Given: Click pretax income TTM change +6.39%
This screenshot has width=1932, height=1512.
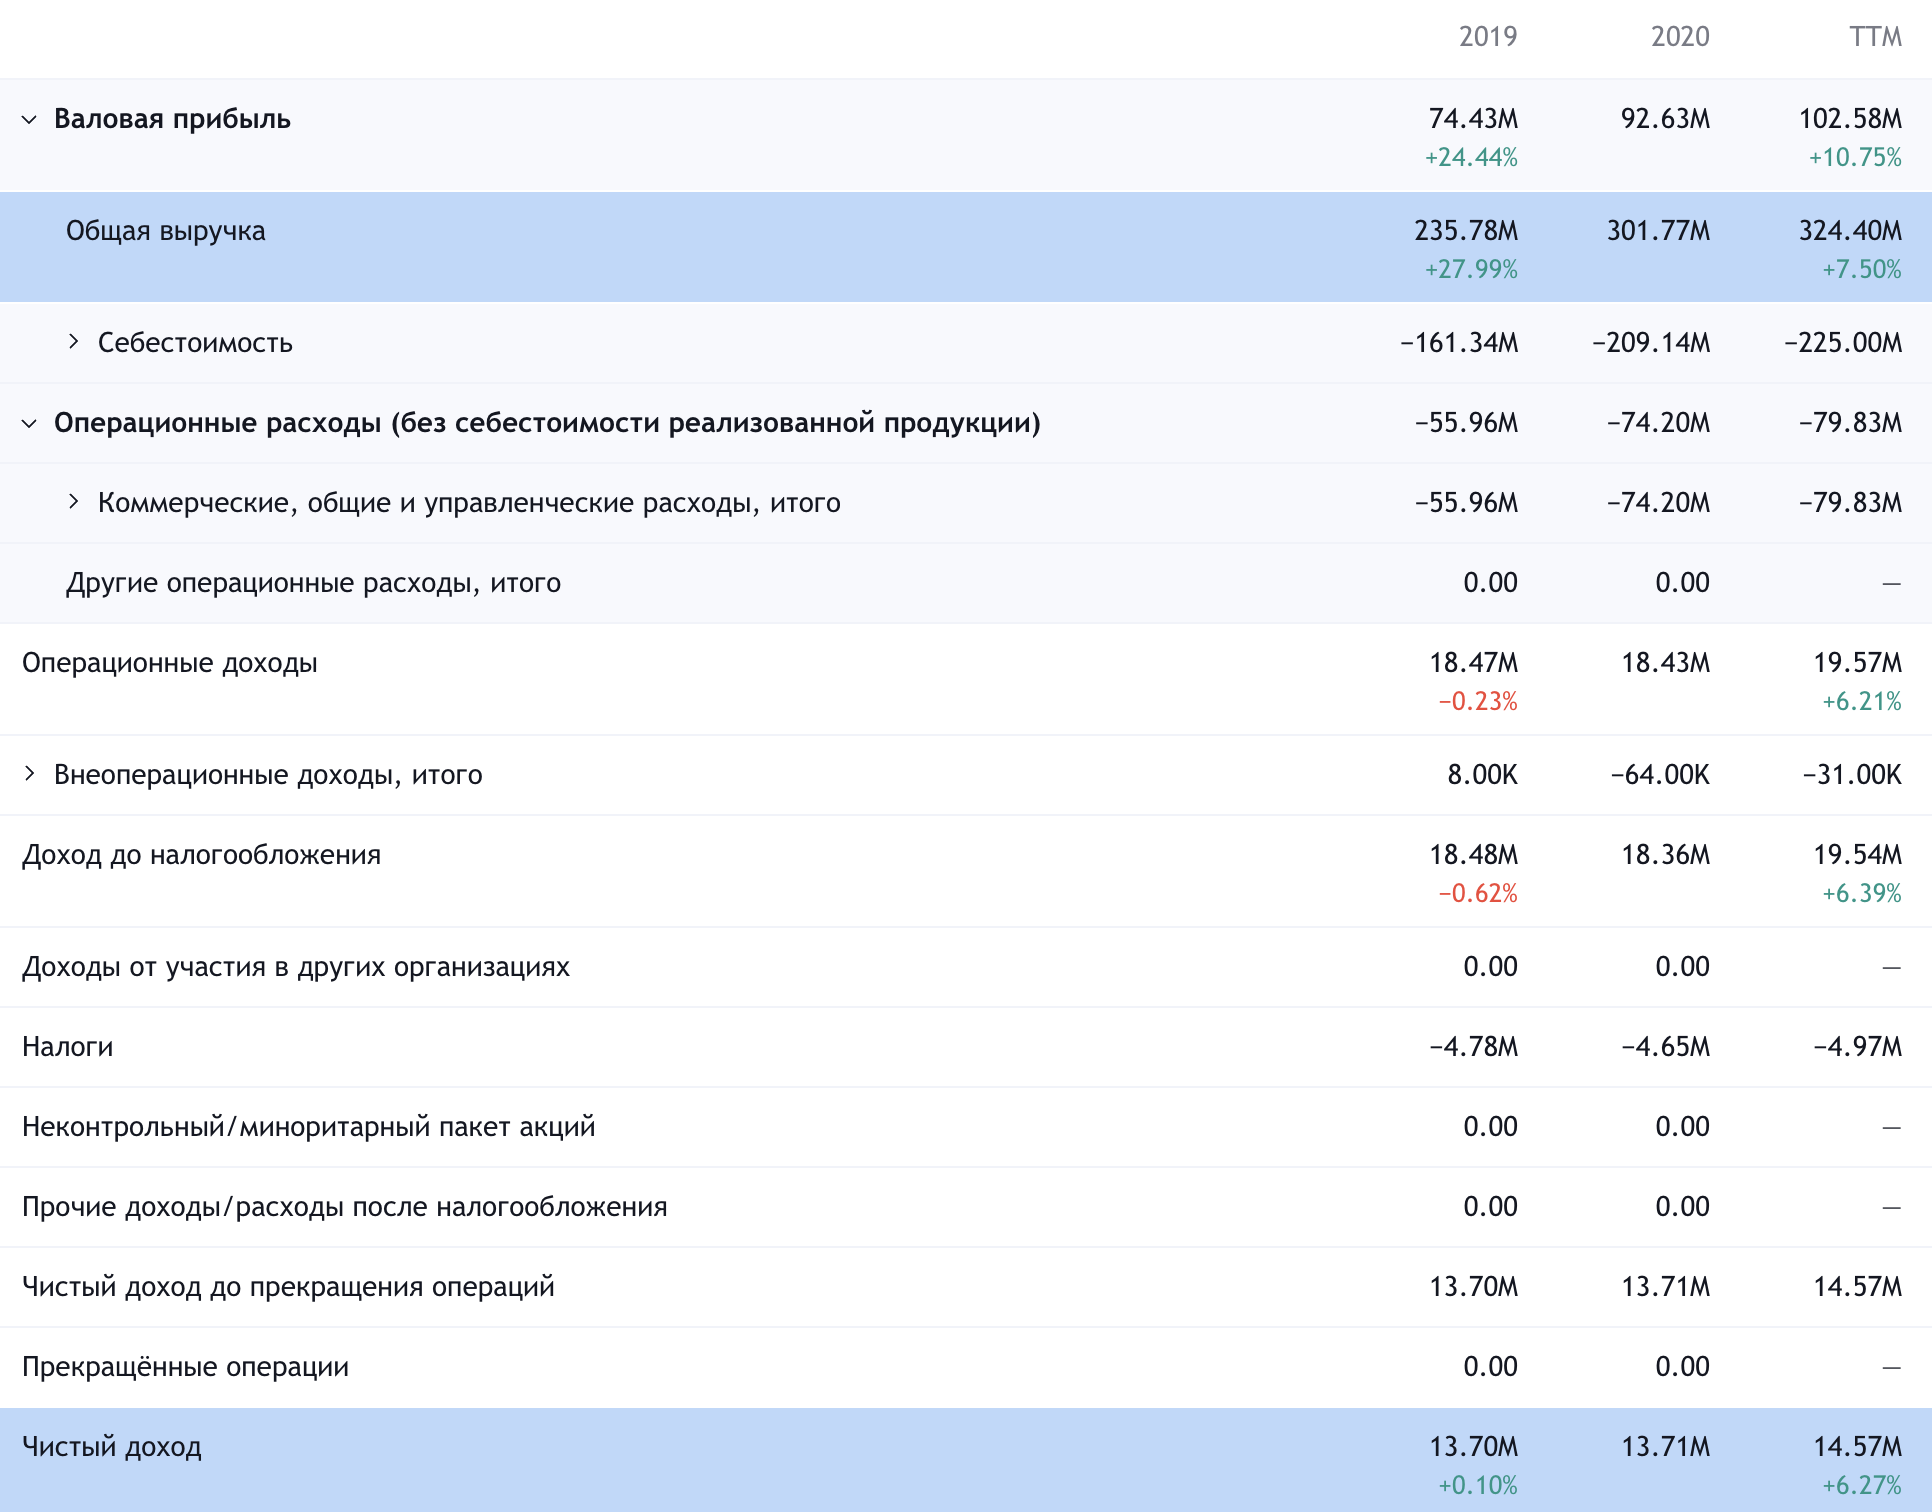Looking at the screenshot, I should pos(1862,894).
